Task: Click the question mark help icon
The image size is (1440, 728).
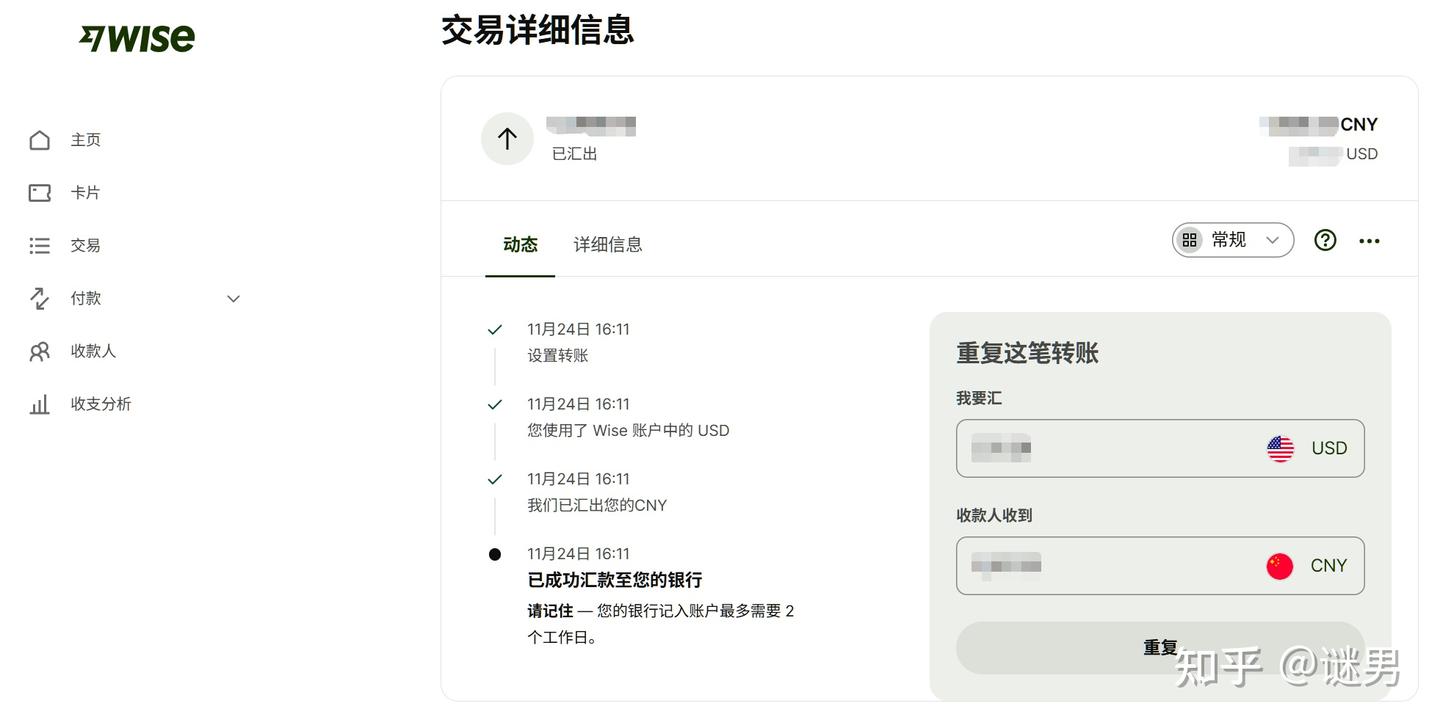Action: [x=1325, y=240]
